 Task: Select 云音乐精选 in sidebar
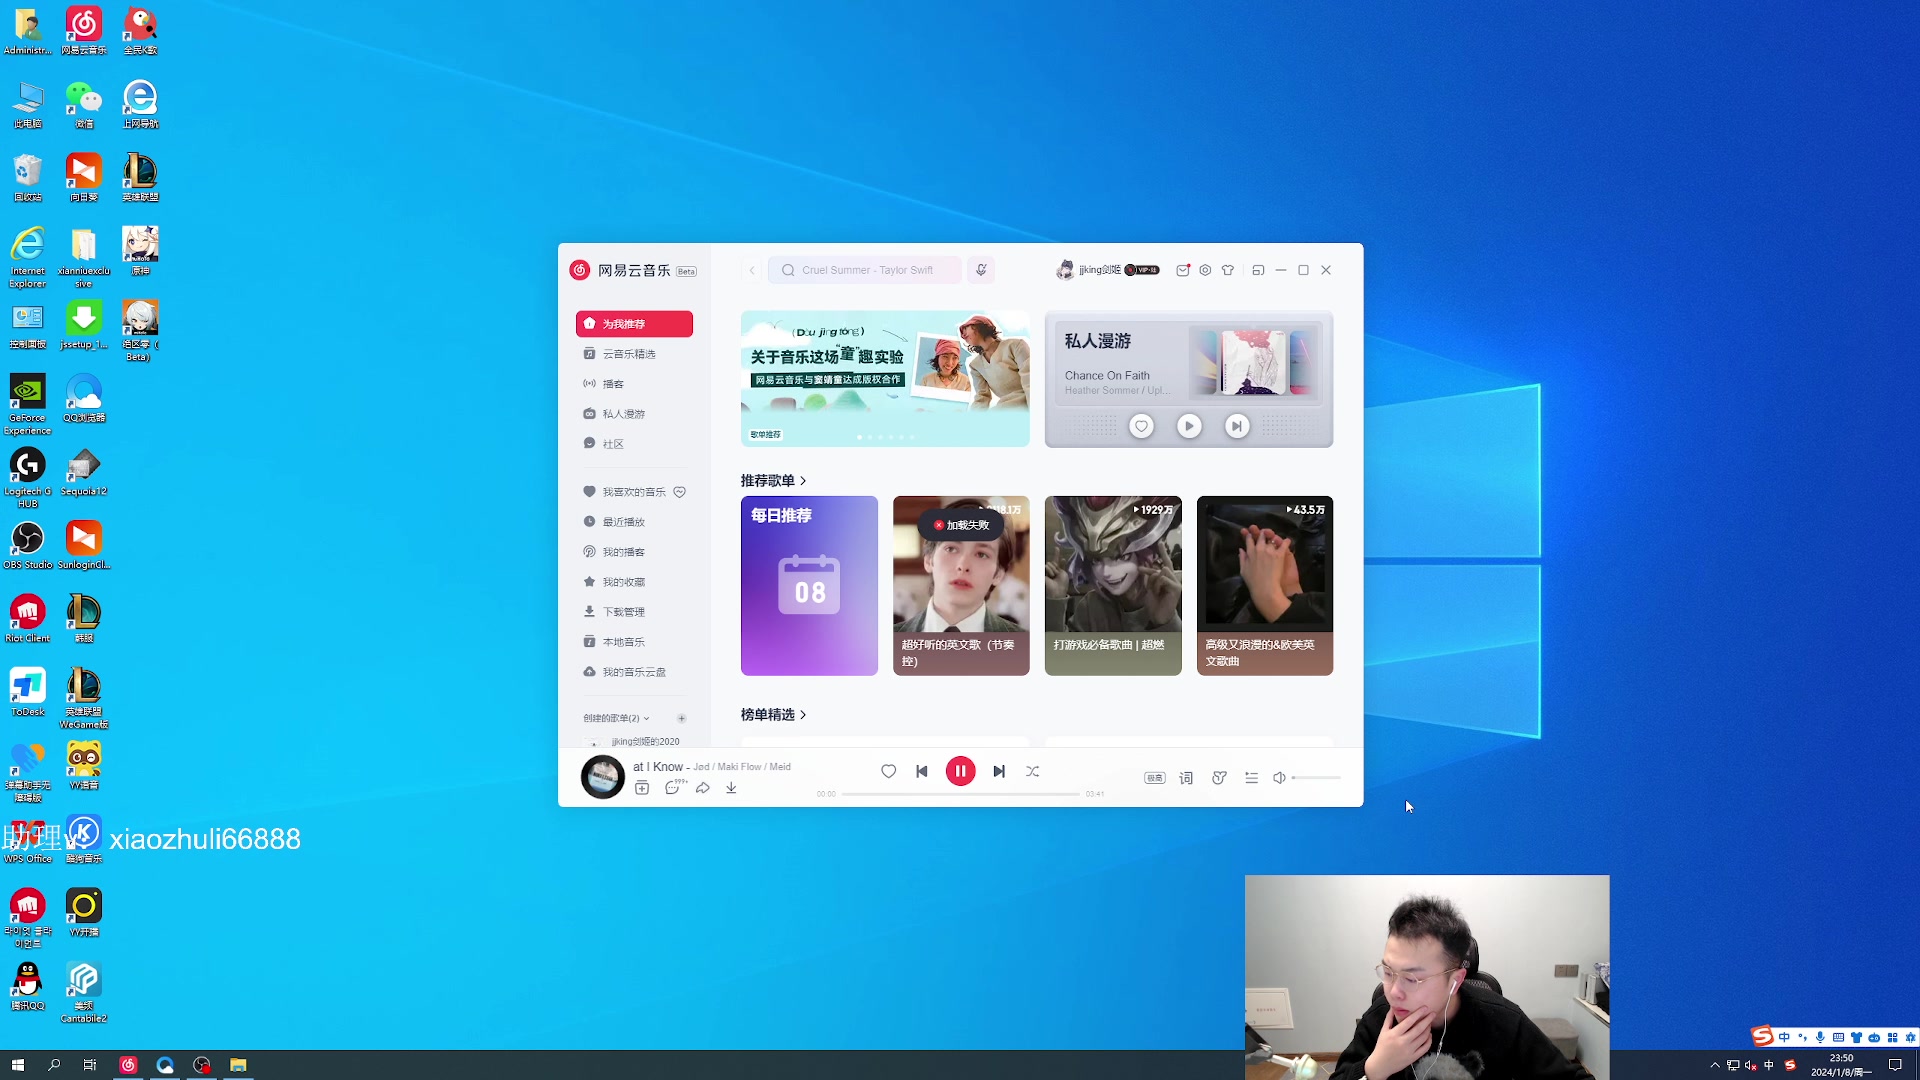point(629,354)
